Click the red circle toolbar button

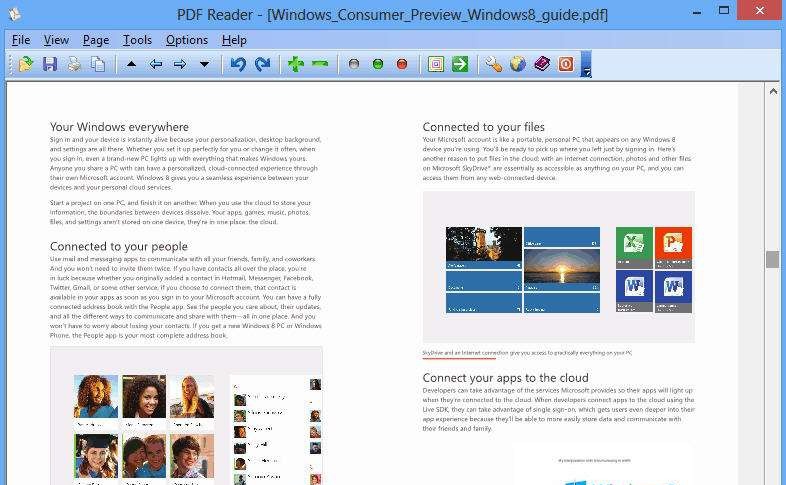(402, 64)
